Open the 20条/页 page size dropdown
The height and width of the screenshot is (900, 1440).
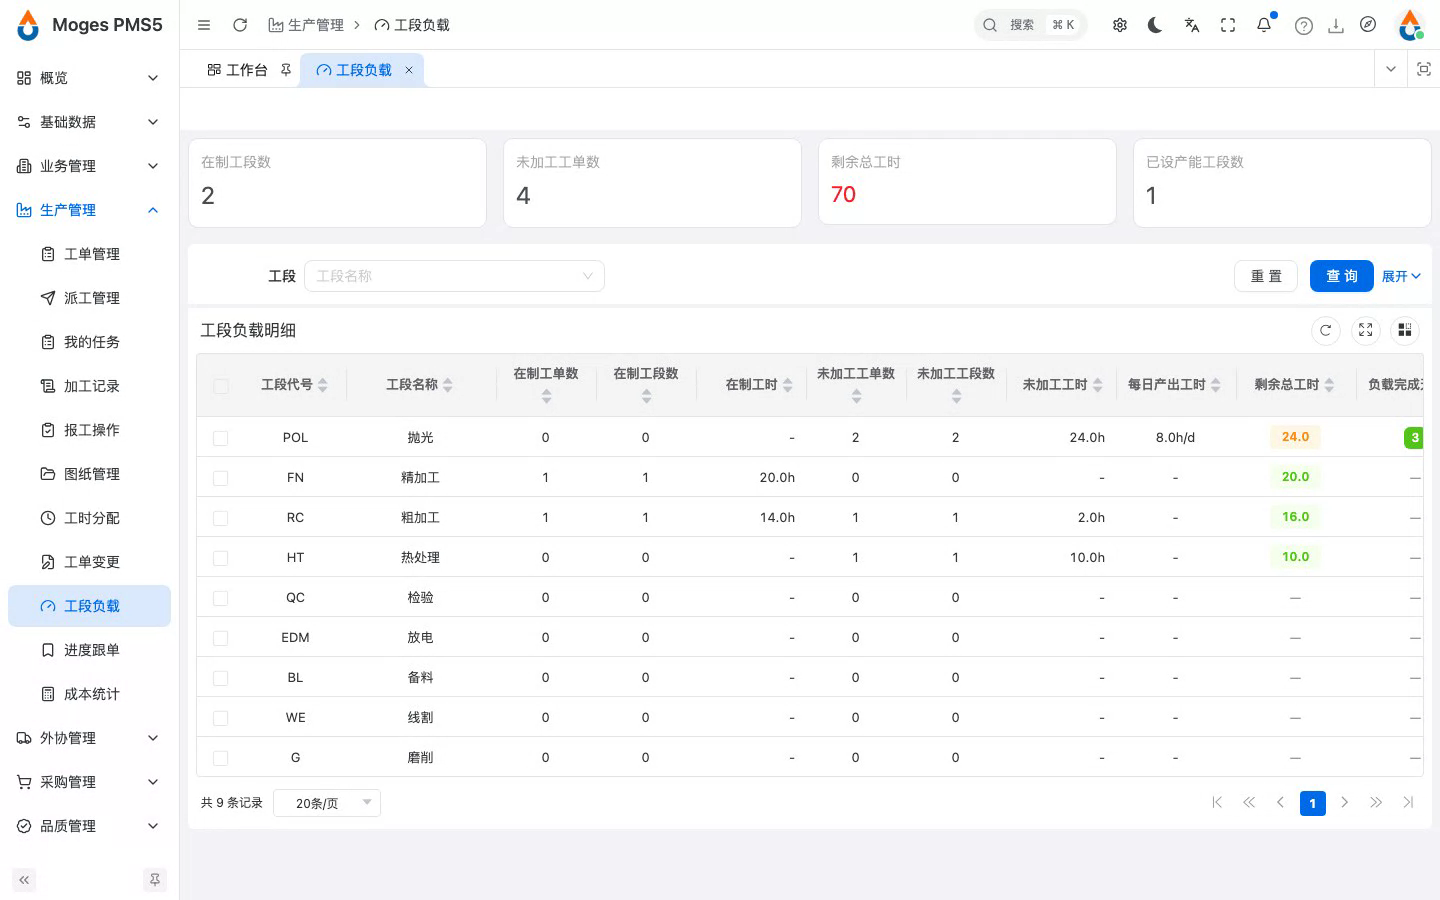pyautogui.click(x=327, y=803)
